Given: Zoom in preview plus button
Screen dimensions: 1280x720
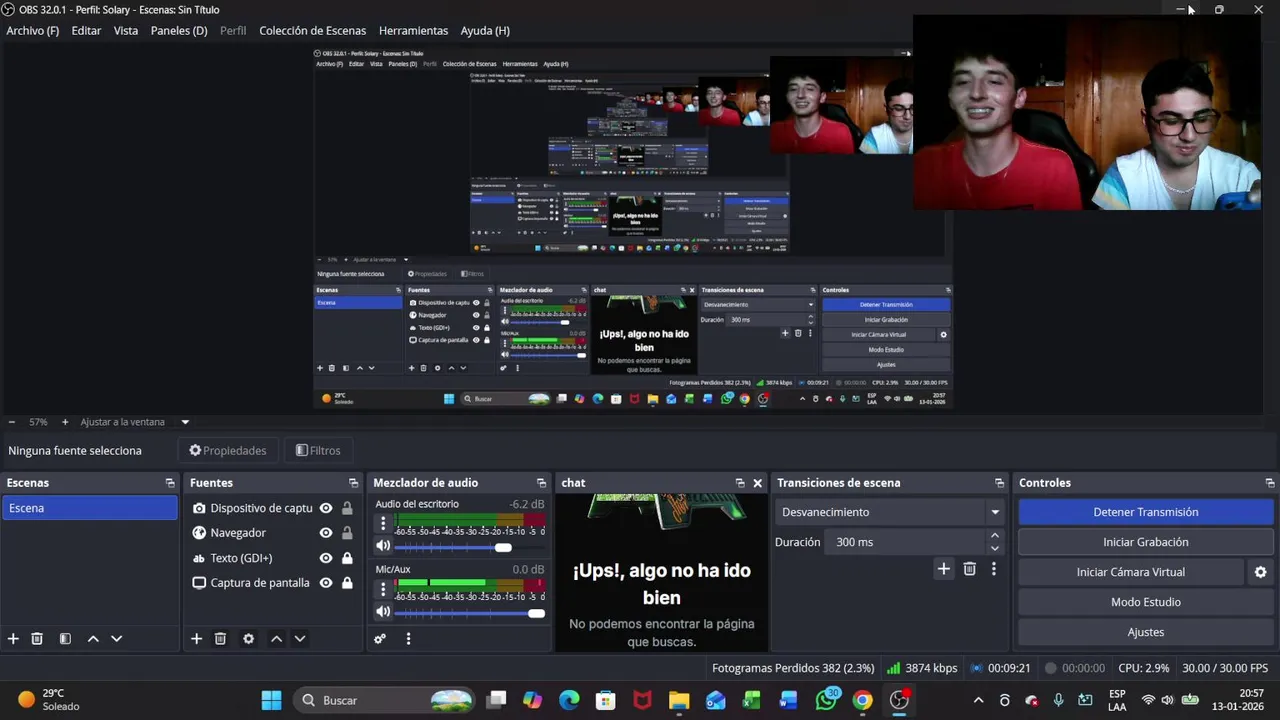Looking at the screenshot, I should click(65, 422).
